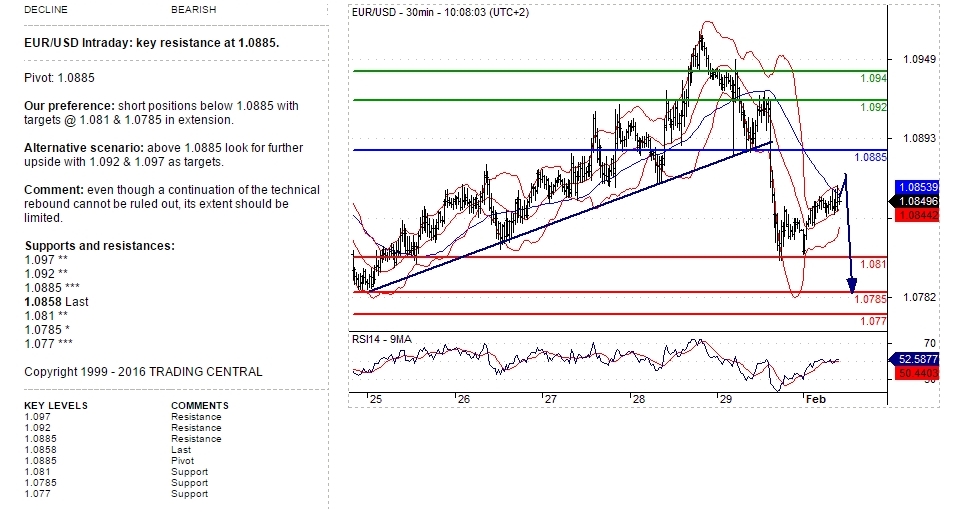Click the red 1.081 level label on chart
Screen dimensions: 958x525
click(872, 264)
